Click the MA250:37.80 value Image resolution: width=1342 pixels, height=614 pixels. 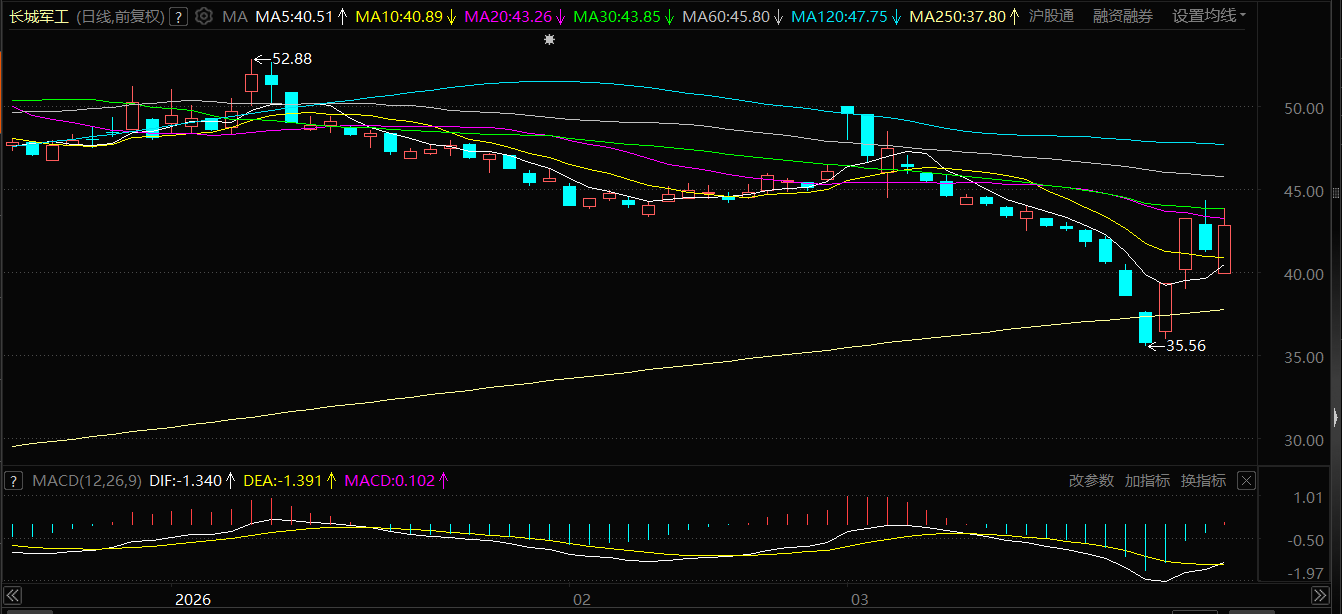tap(958, 16)
